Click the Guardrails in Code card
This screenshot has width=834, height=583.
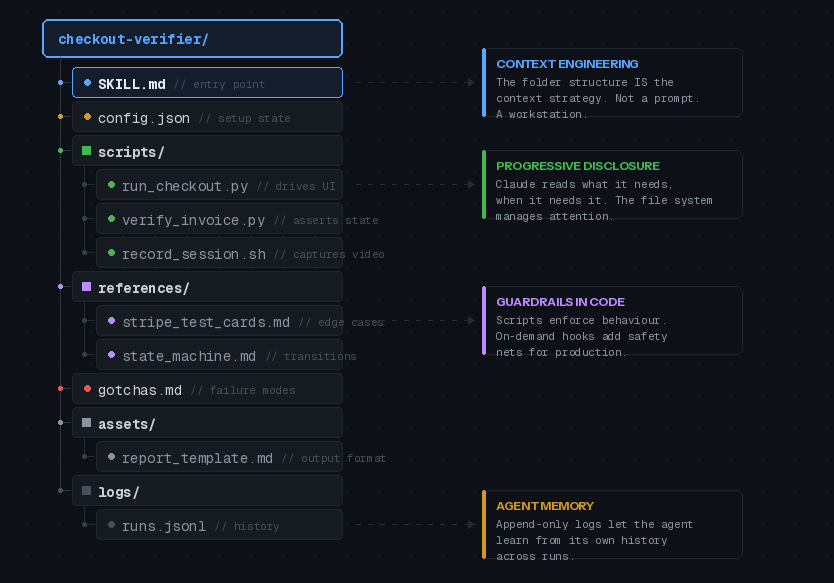coord(612,321)
